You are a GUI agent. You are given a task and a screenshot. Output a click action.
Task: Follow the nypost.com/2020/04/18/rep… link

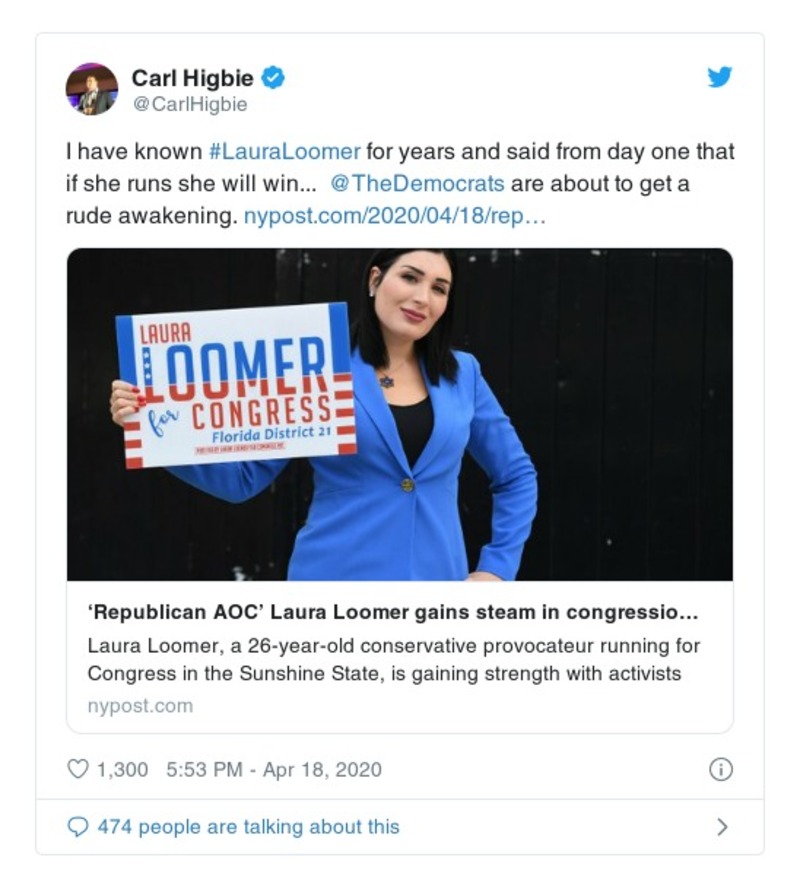click(395, 216)
